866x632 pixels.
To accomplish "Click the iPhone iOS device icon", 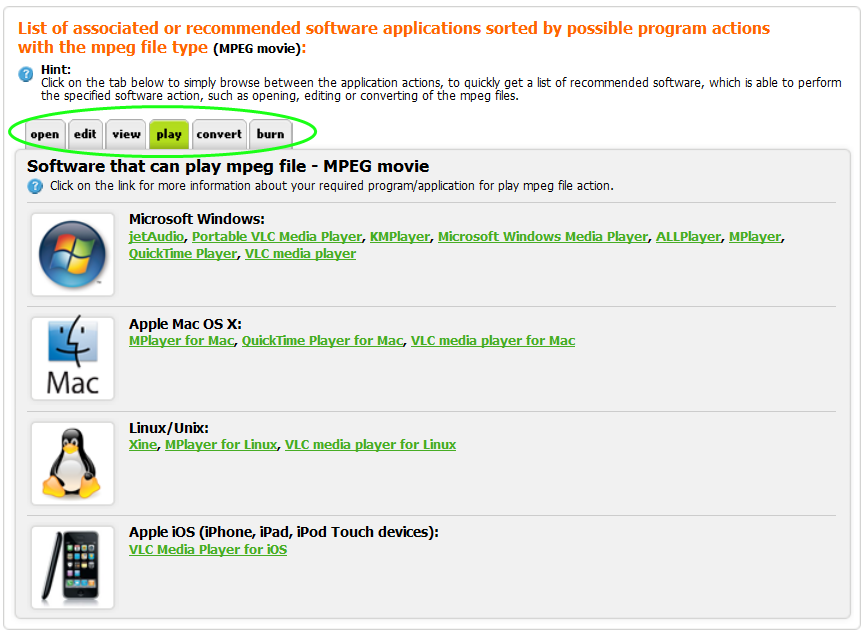I will coord(72,567).
